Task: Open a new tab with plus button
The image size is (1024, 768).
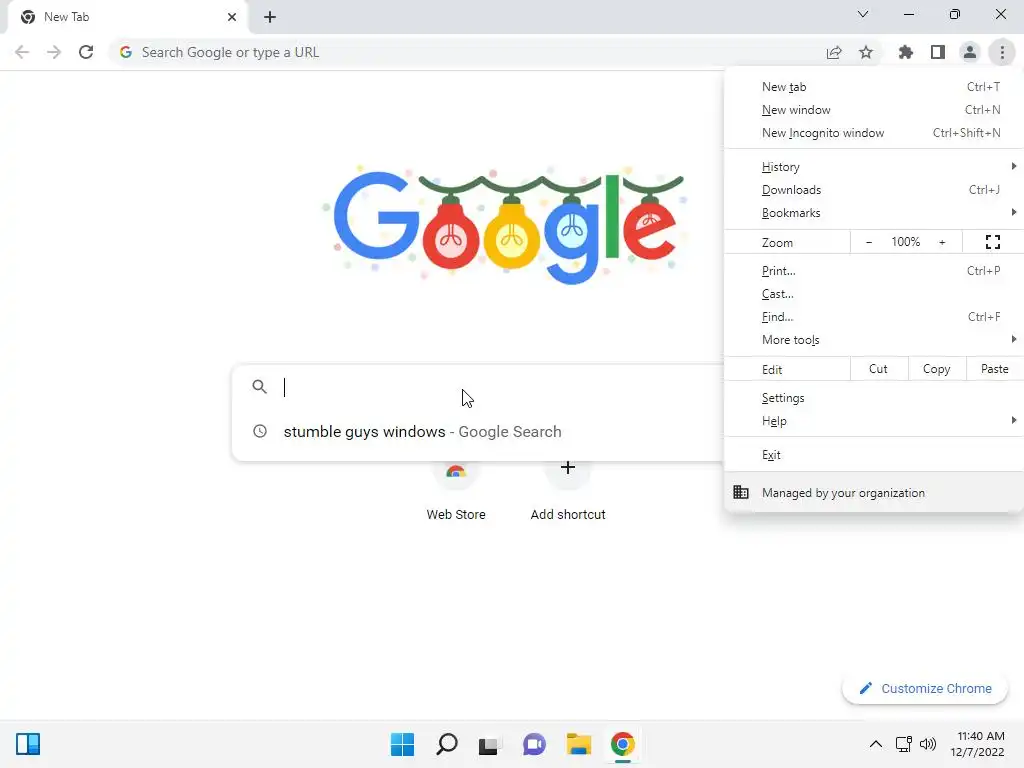Action: [x=270, y=17]
